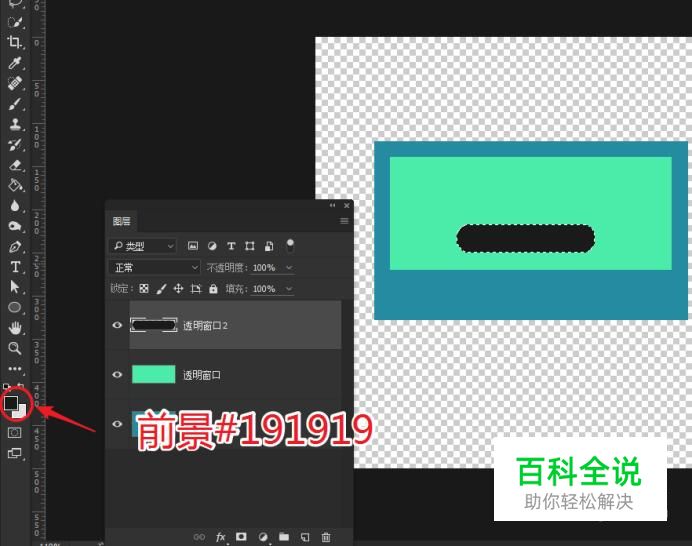
Task: Filter layers by shape layers
Action: click(250, 246)
